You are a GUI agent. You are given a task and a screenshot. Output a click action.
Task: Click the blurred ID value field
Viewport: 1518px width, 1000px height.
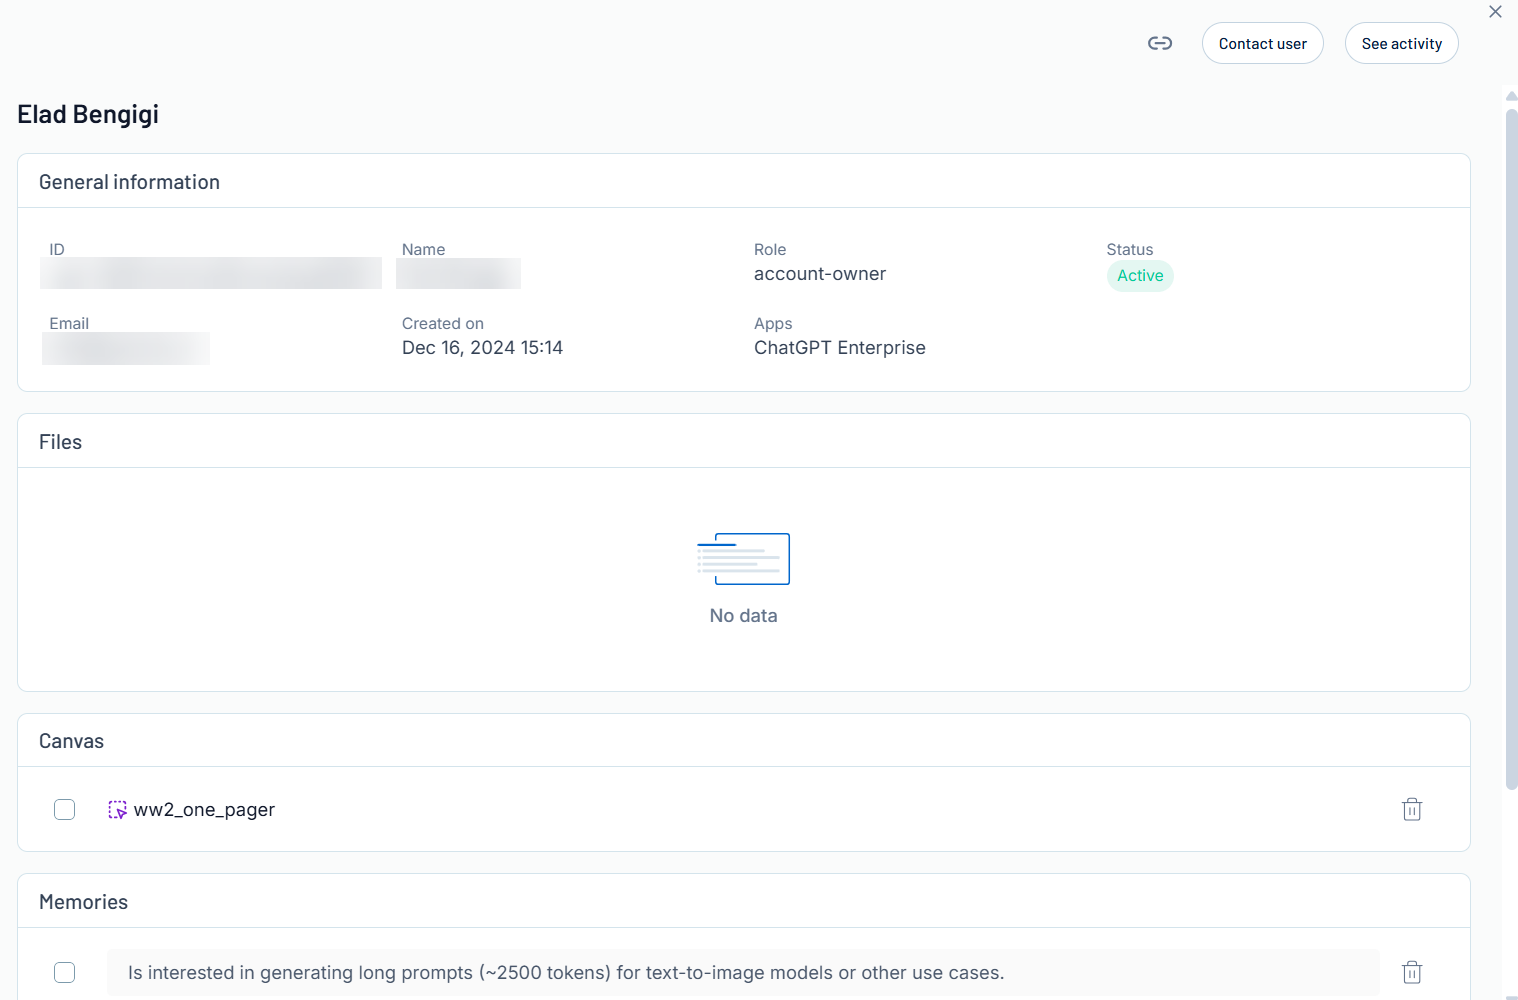coord(211,274)
